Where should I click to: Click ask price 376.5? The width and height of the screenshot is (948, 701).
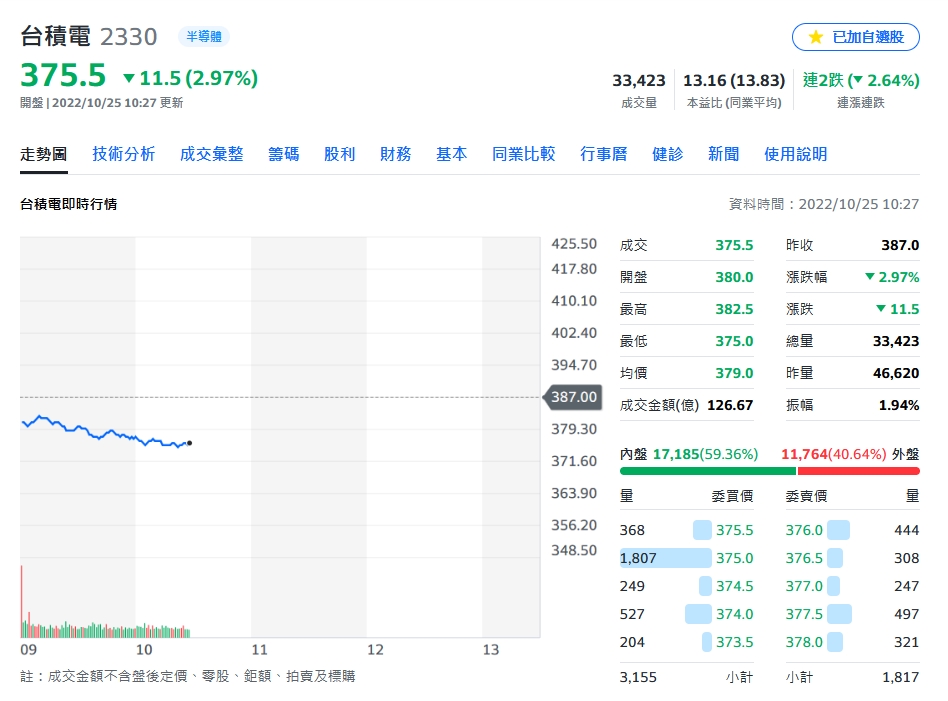point(804,558)
